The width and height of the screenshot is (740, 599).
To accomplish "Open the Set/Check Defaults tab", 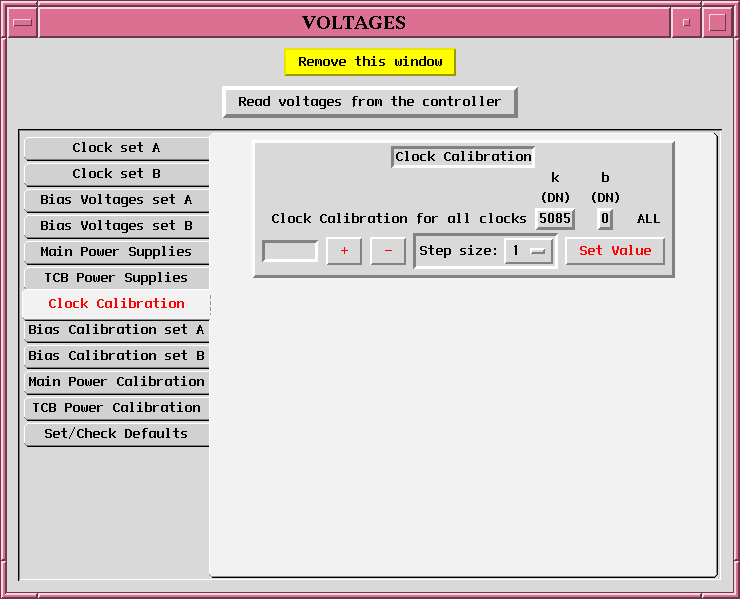I will [x=117, y=434].
